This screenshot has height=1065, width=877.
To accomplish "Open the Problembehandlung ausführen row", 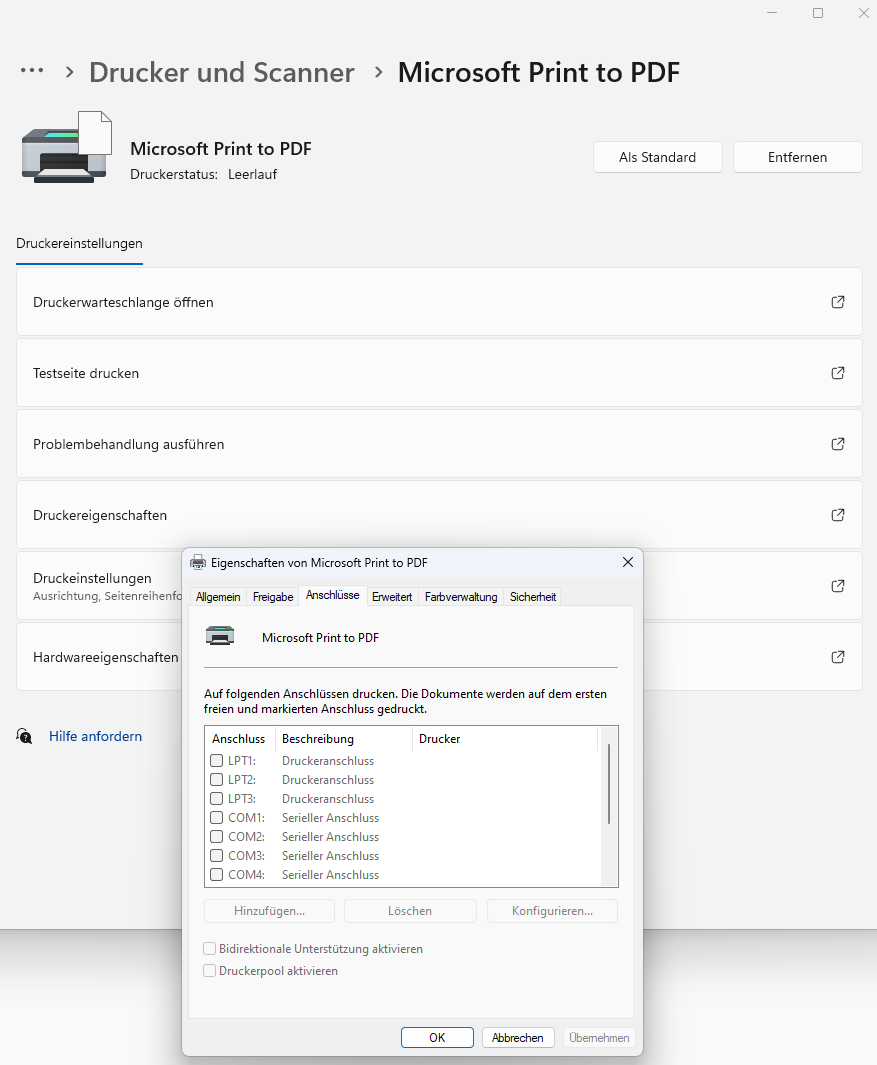I will [440, 444].
